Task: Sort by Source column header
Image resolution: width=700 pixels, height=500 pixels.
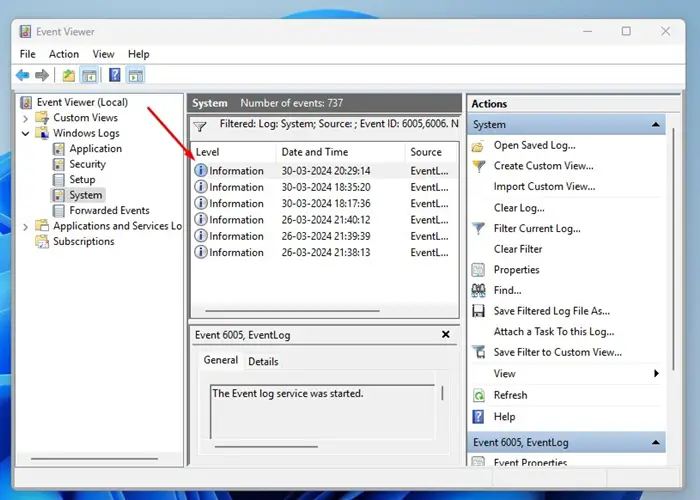Action: pos(431,152)
